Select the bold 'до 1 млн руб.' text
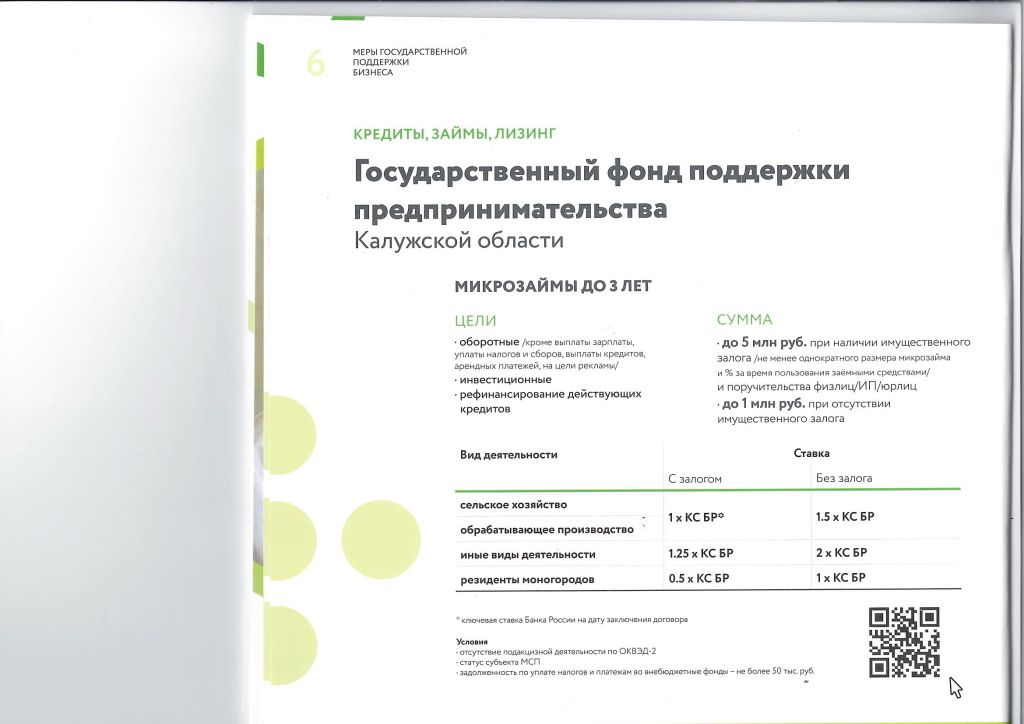Screen dimensions: 1024x724 (x=764, y=404)
